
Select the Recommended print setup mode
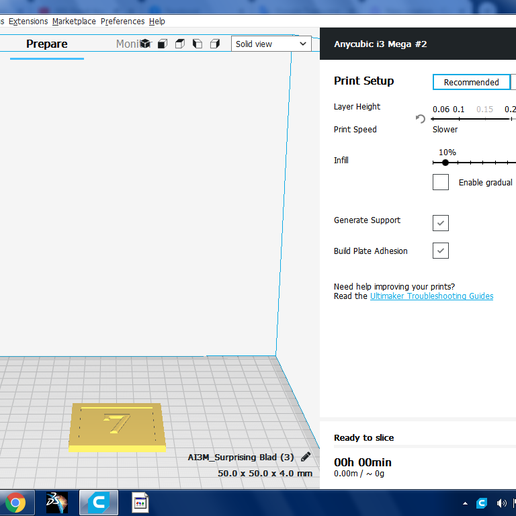(471, 82)
